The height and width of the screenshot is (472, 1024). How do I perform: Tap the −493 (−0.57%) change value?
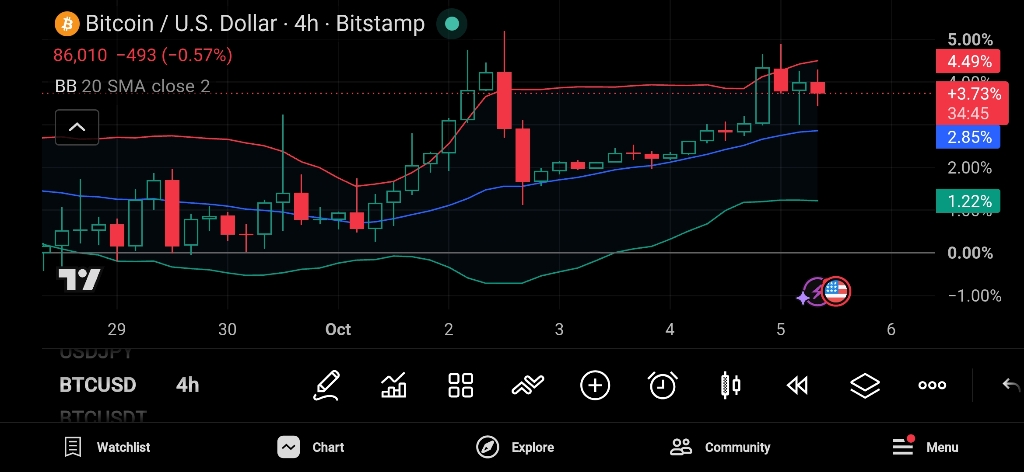coord(174,55)
